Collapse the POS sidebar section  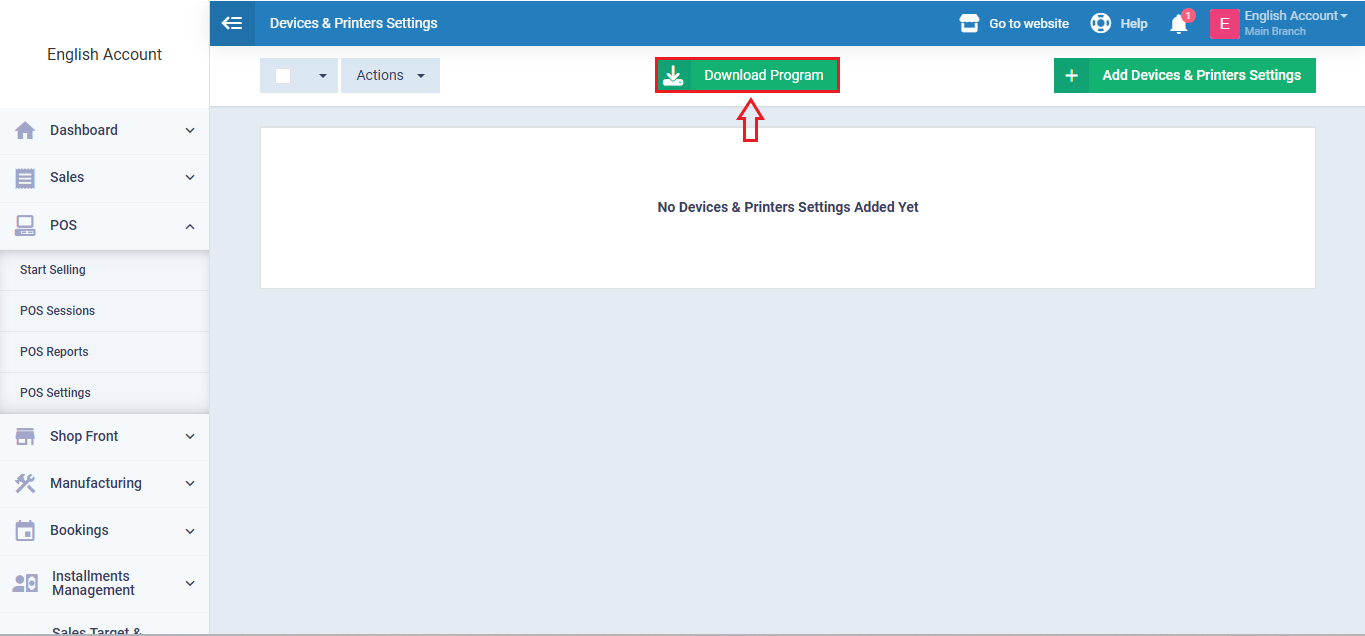point(190,226)
